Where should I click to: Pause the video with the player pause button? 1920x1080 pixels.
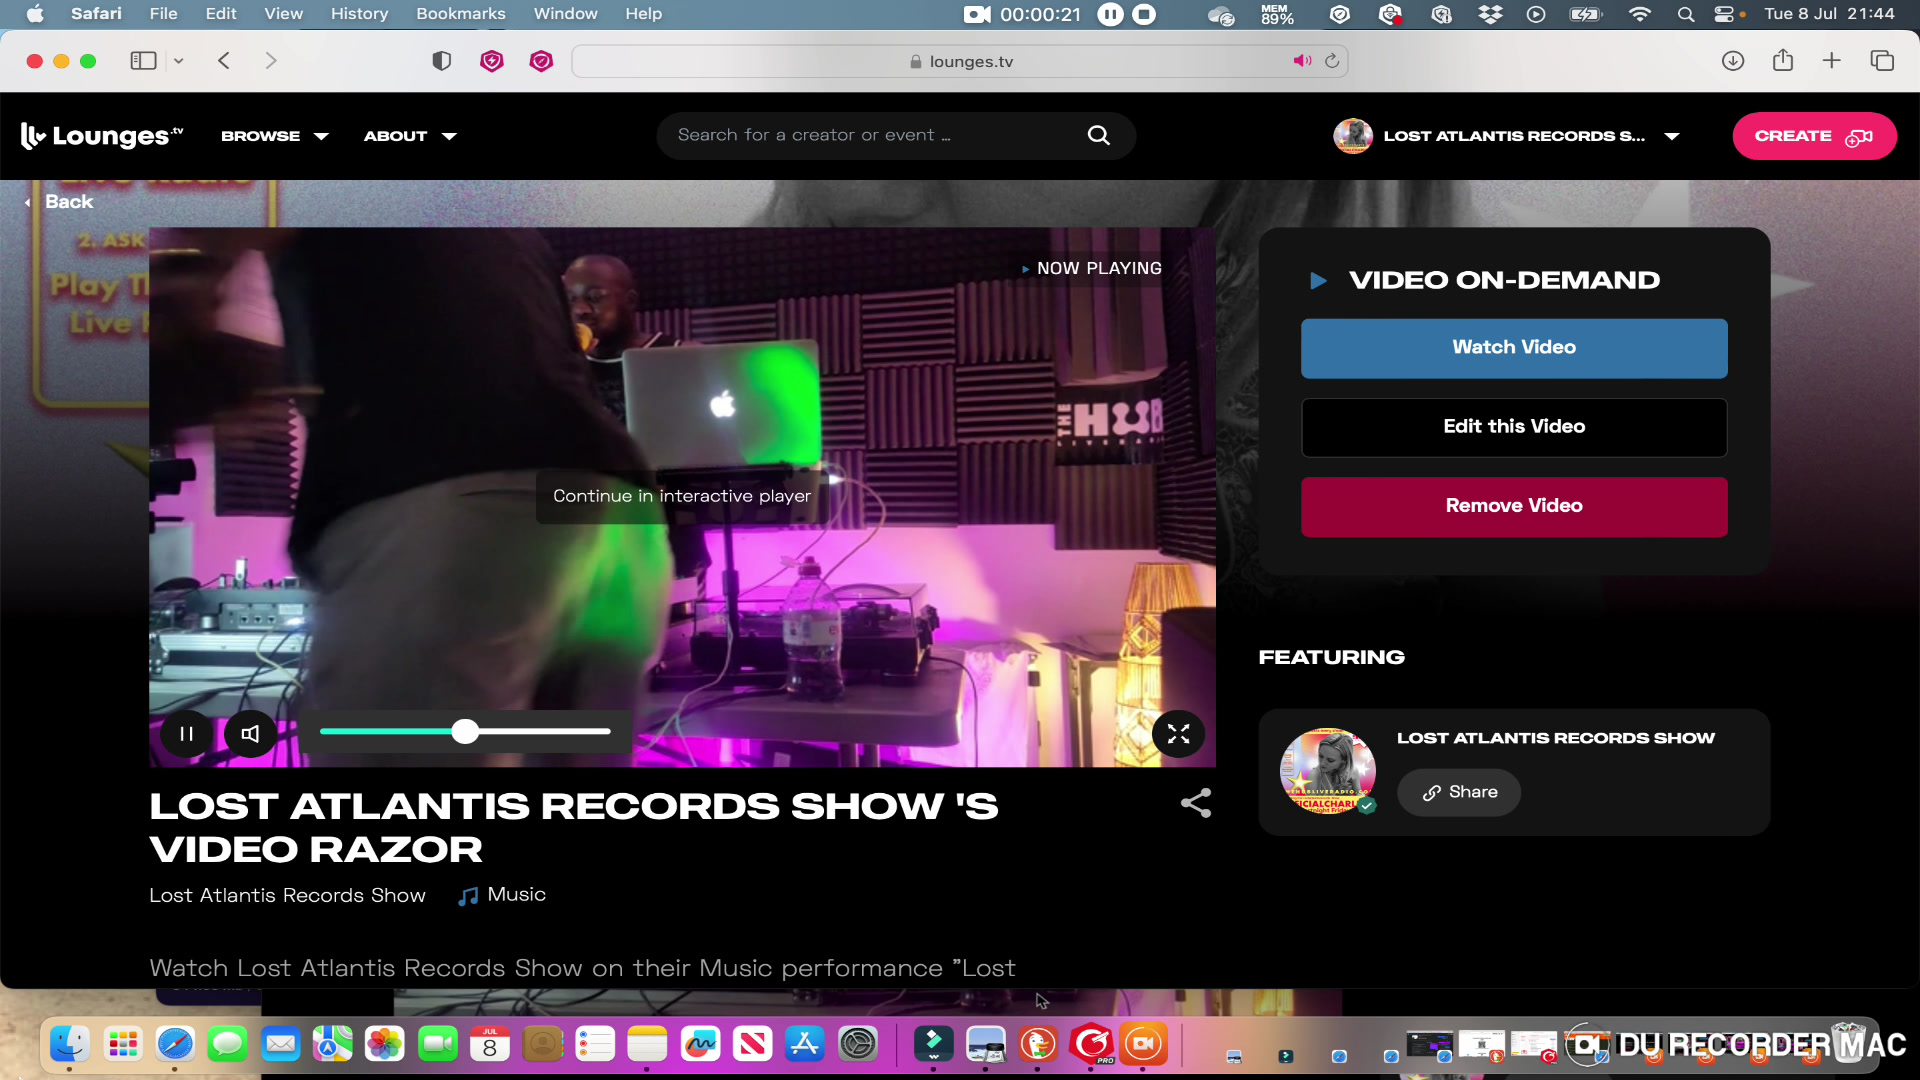(x=186, y=734)
